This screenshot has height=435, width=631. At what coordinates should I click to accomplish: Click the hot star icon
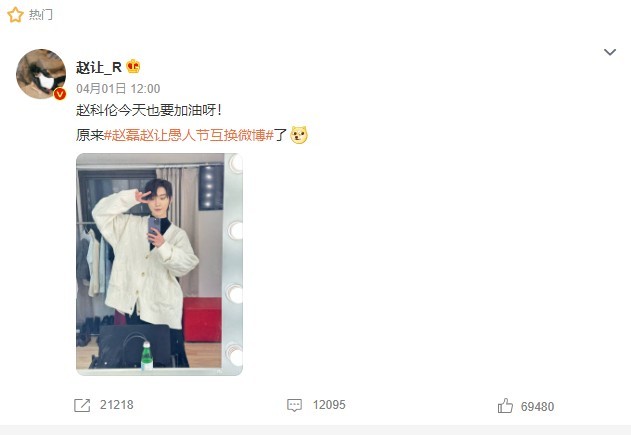pyautogui.click(x=15, y=15)
